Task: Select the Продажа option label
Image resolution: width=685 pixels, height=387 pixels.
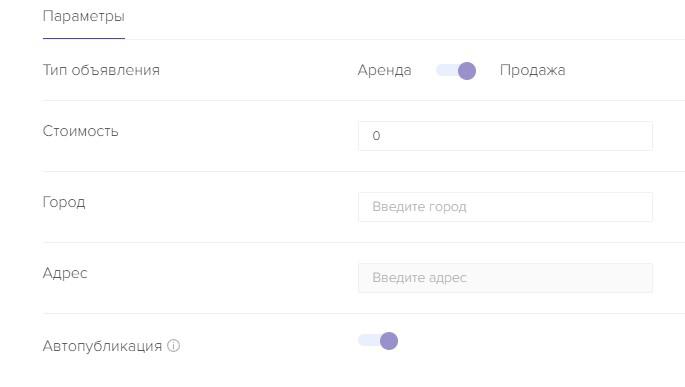Action: 532,70
